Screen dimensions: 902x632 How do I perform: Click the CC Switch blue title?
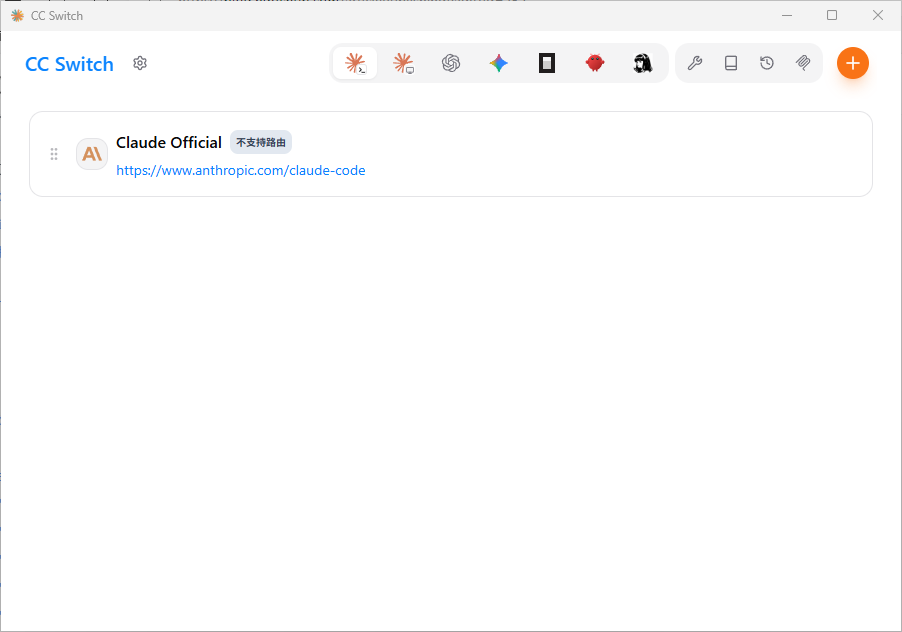point(70,64)
